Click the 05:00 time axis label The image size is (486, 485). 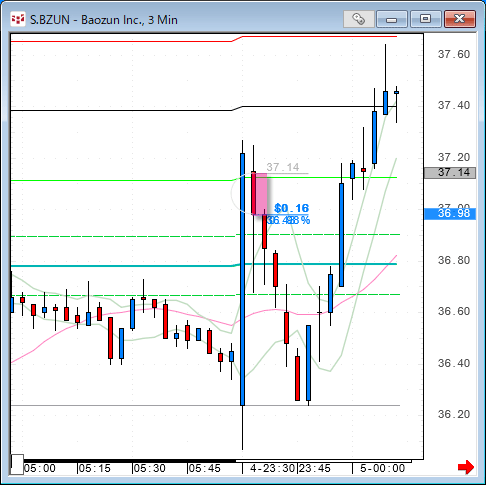point(40,468)
